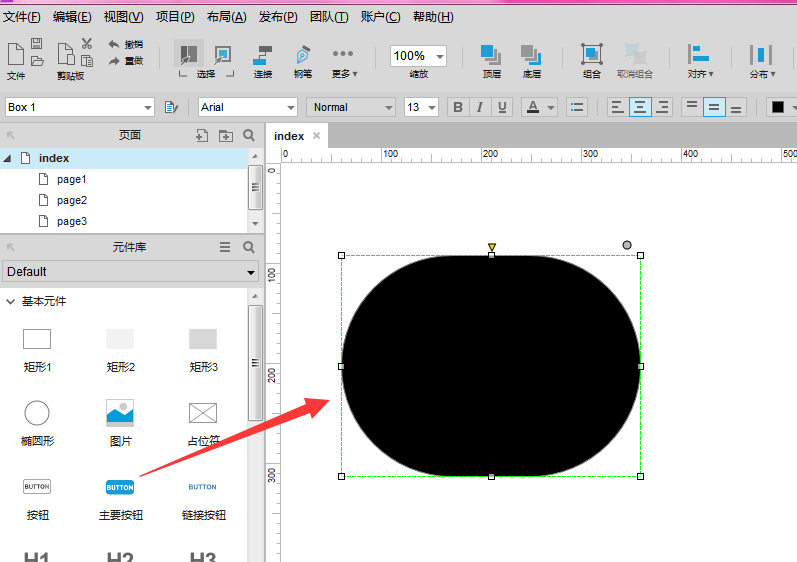
Task: Close the index tab
Action: click(x=317, y=136)
